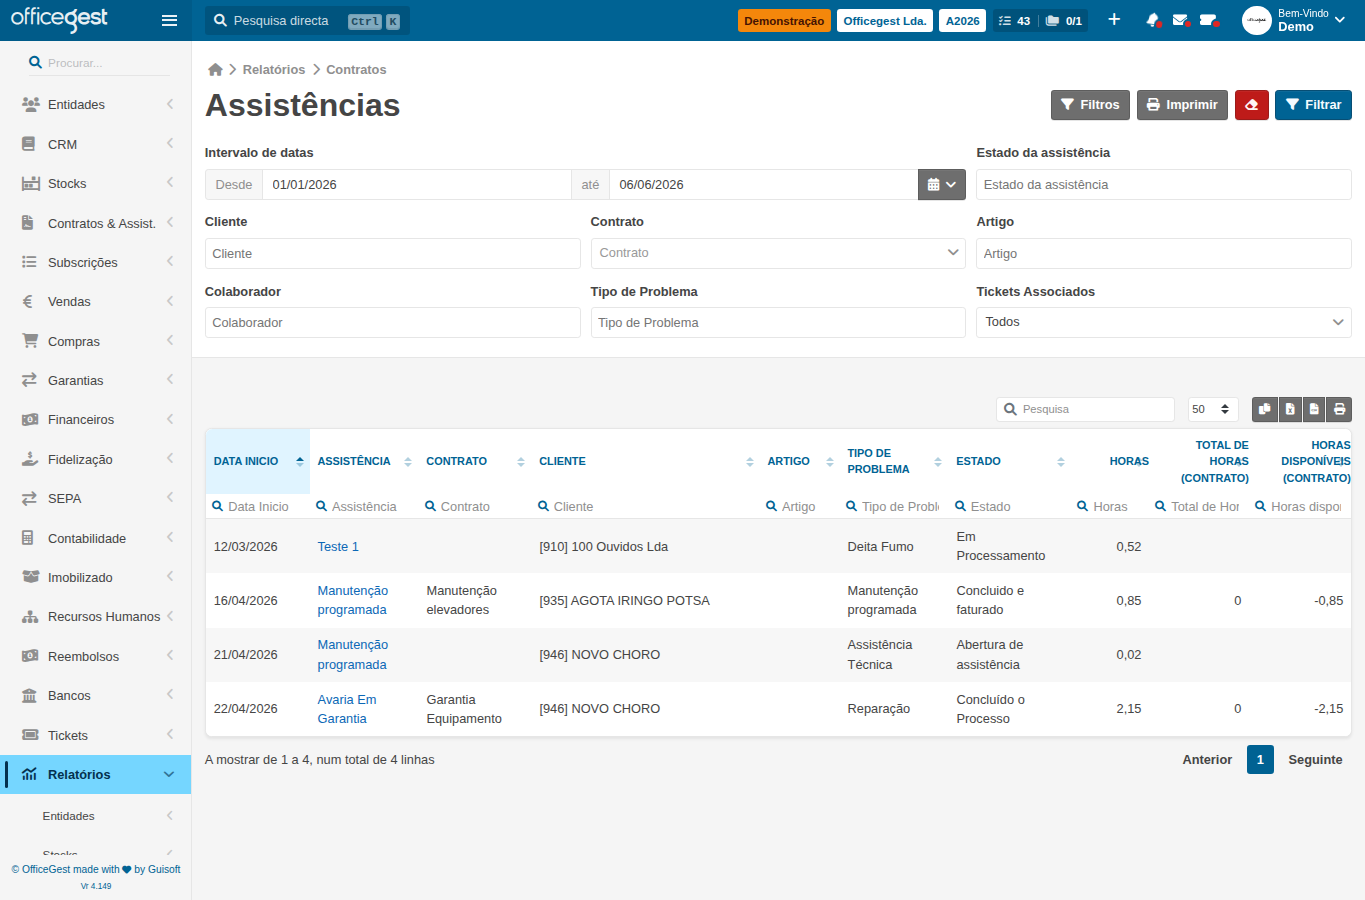Toggle sidebar with the hamburger menu icon

tap(169, 20)
